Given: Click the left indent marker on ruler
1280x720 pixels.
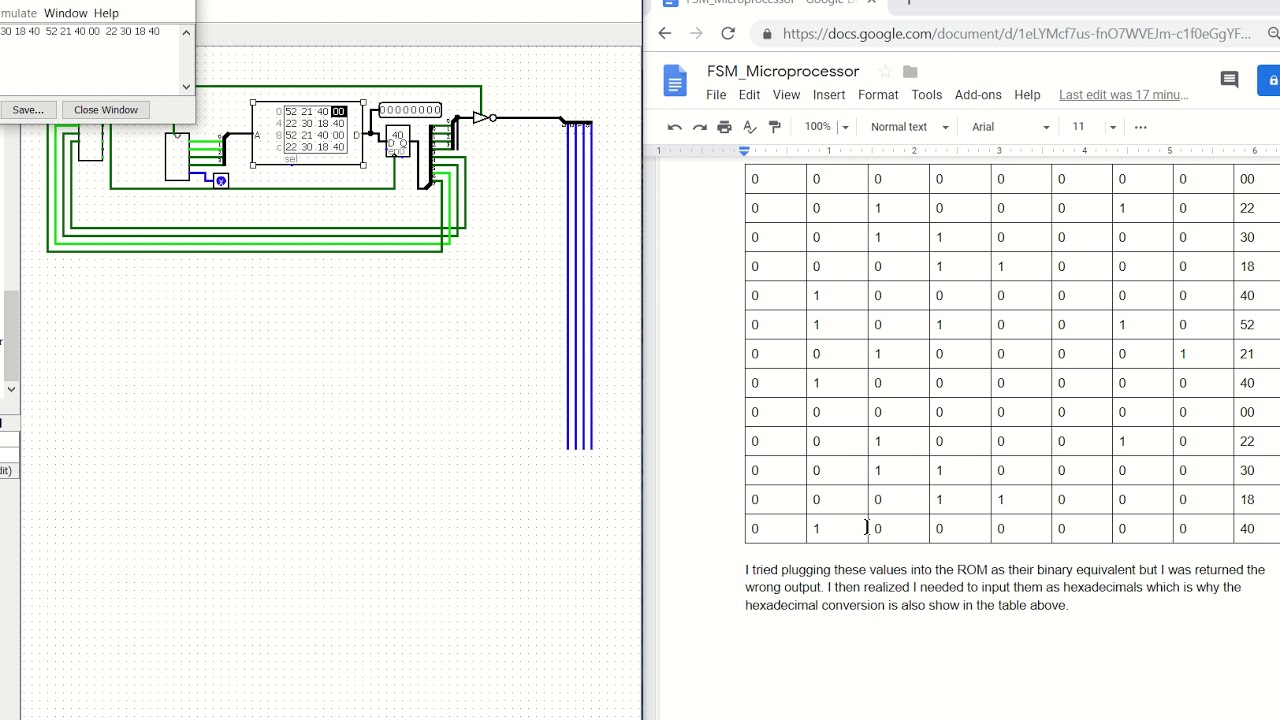Looking at the screenshot, I should pos(744,151).
